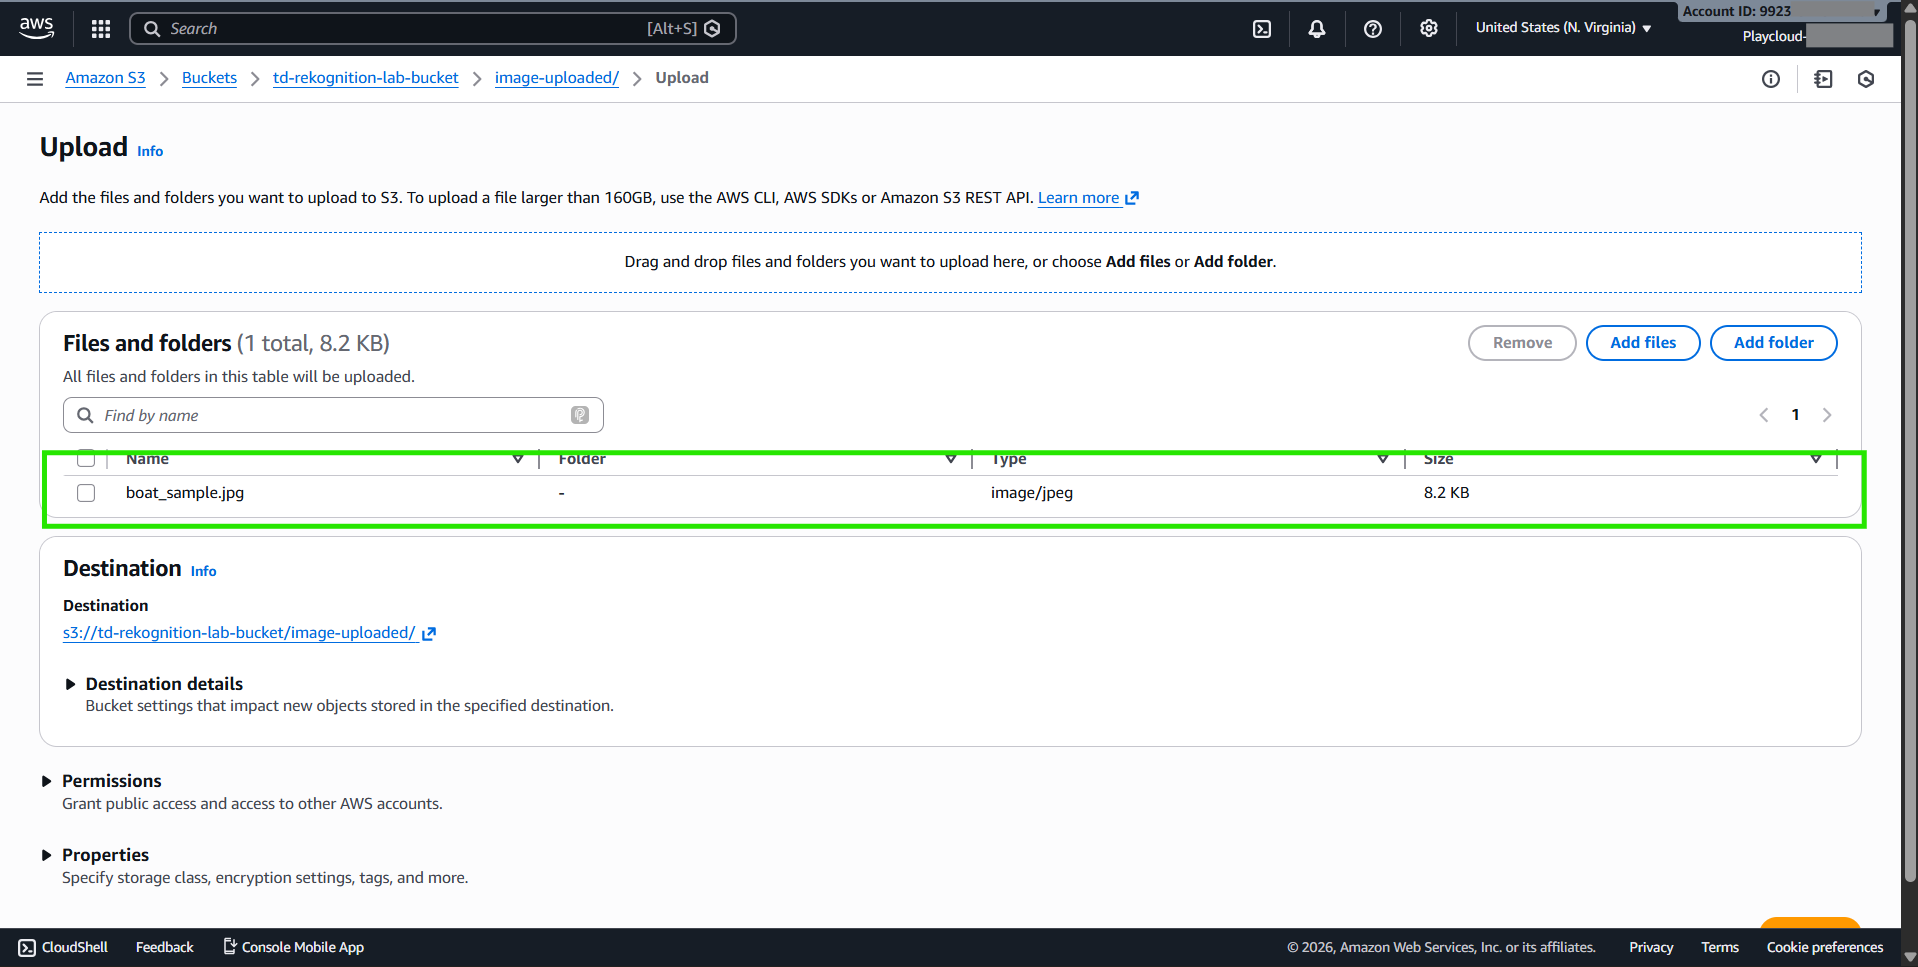Select the boat_sample.jpg checkbox
Viewport: 1918px width, 967px height.
point(86,493)
